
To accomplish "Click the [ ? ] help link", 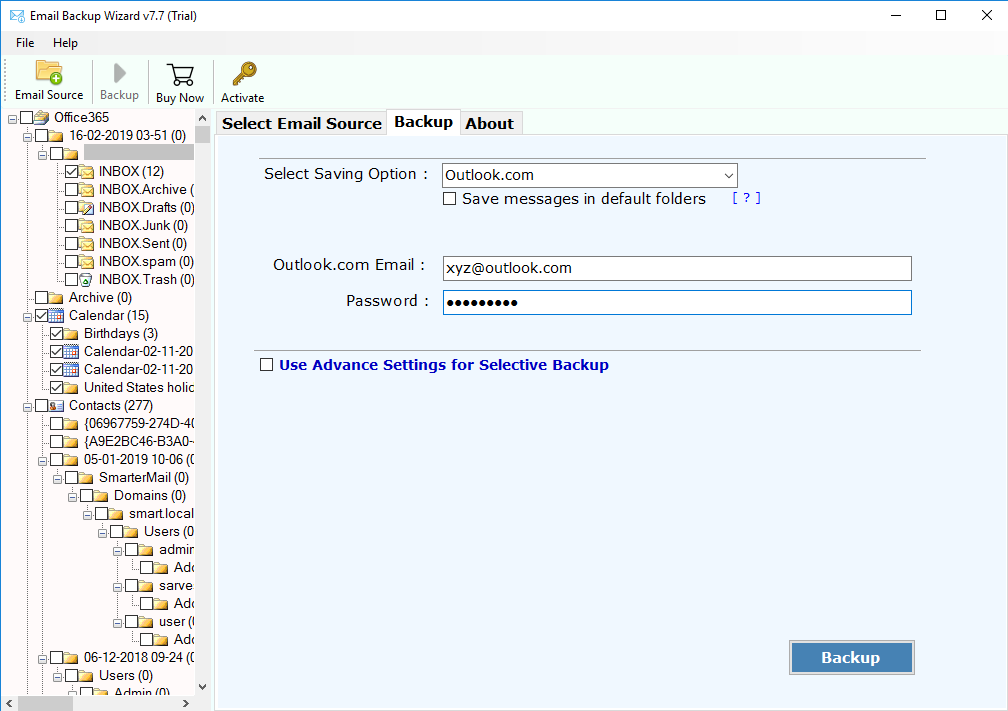I will point(746,198).
